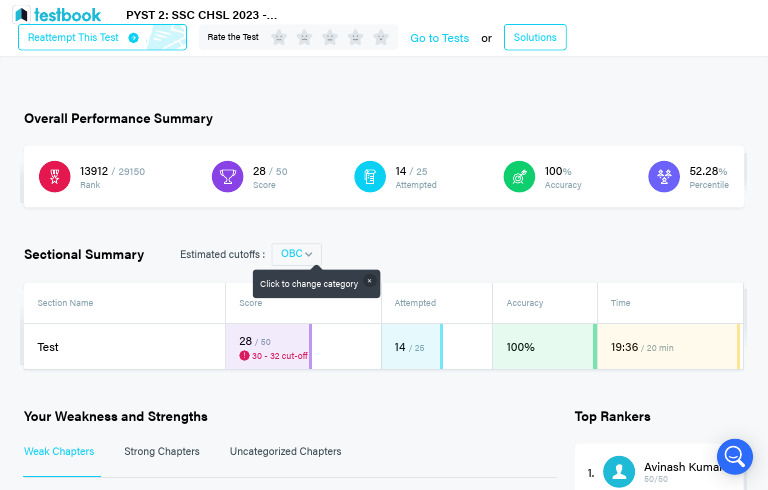Click the purple Percentile people icon
This screenshot has height=490, width=768.
coord(664,176)
